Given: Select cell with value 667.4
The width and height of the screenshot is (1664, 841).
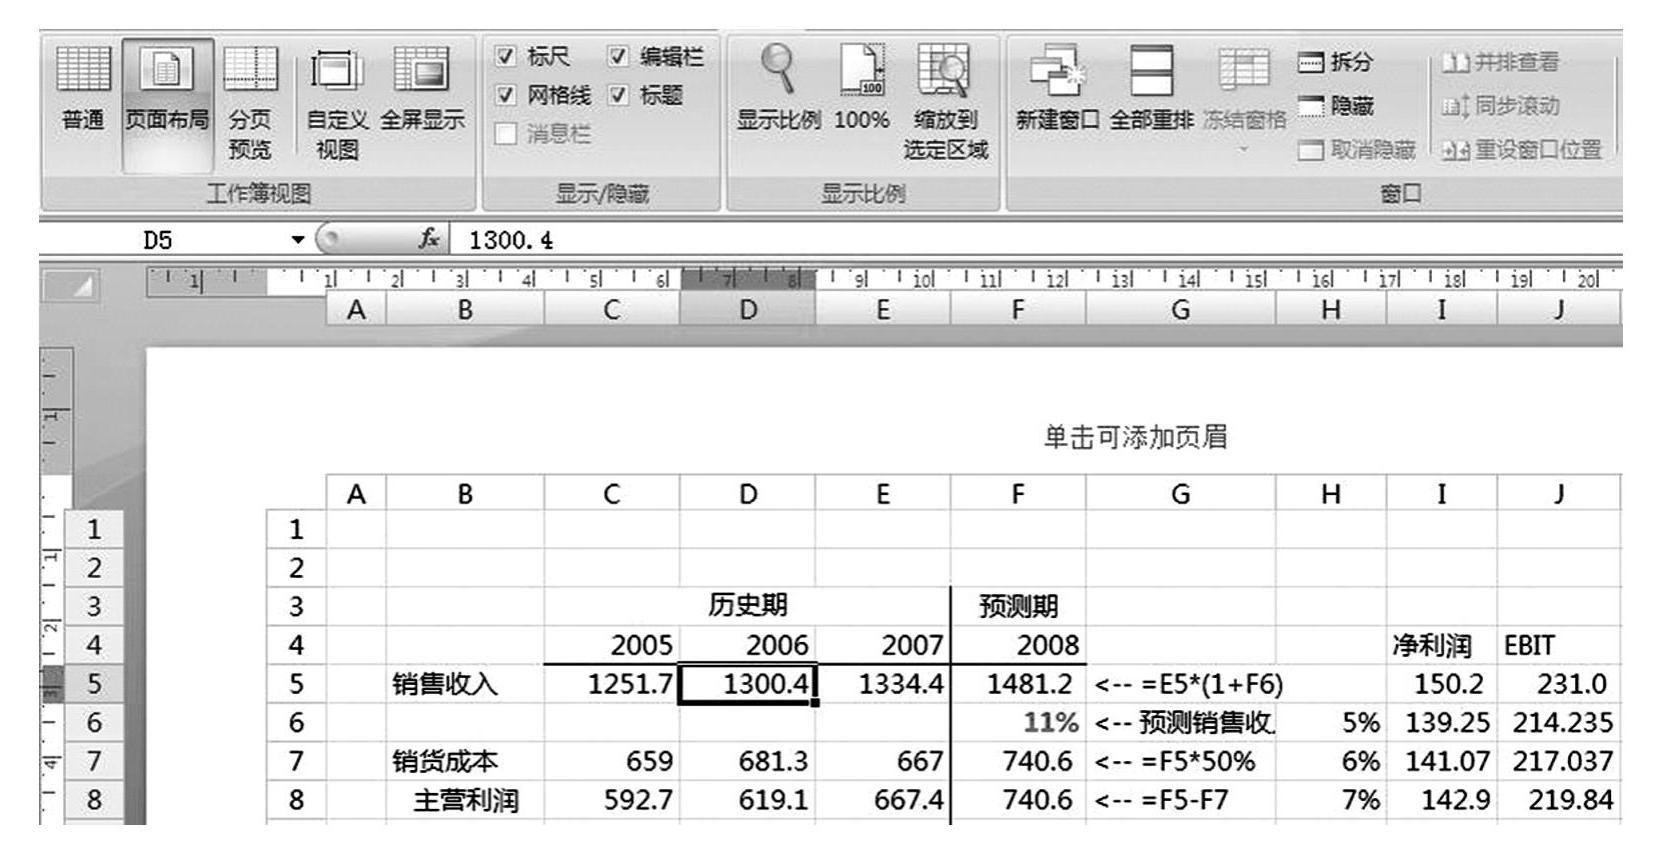Looking at the screenshot, I should (883, 800).
